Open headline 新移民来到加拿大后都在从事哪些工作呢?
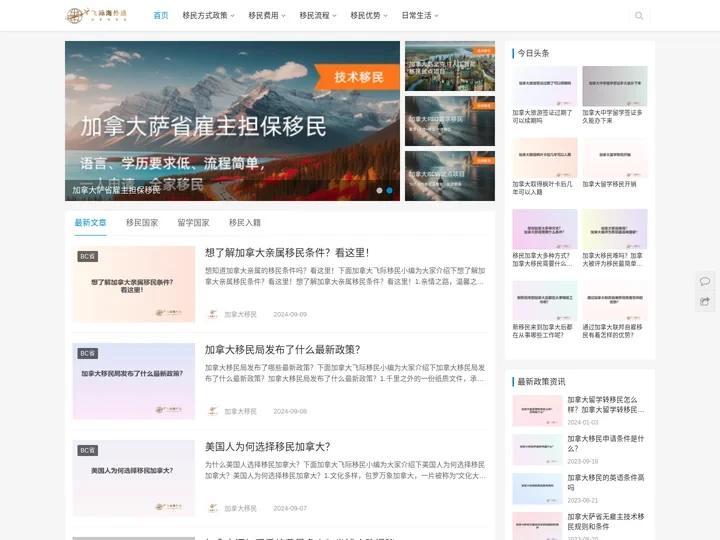 [542, 331]
